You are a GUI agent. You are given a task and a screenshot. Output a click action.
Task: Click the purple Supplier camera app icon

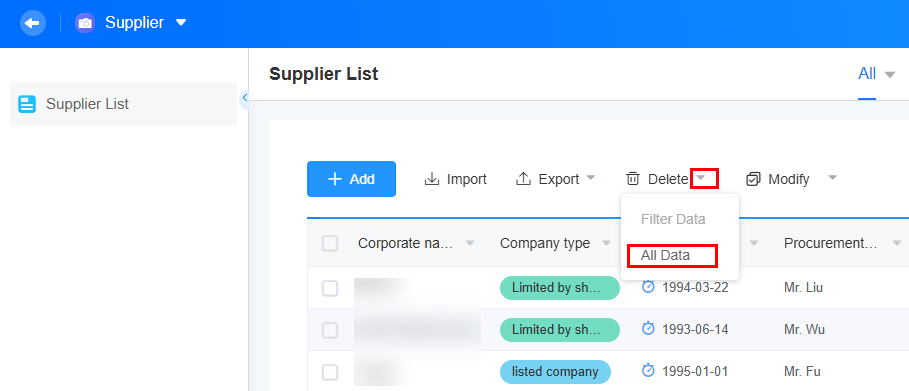(x=85, y=23)
